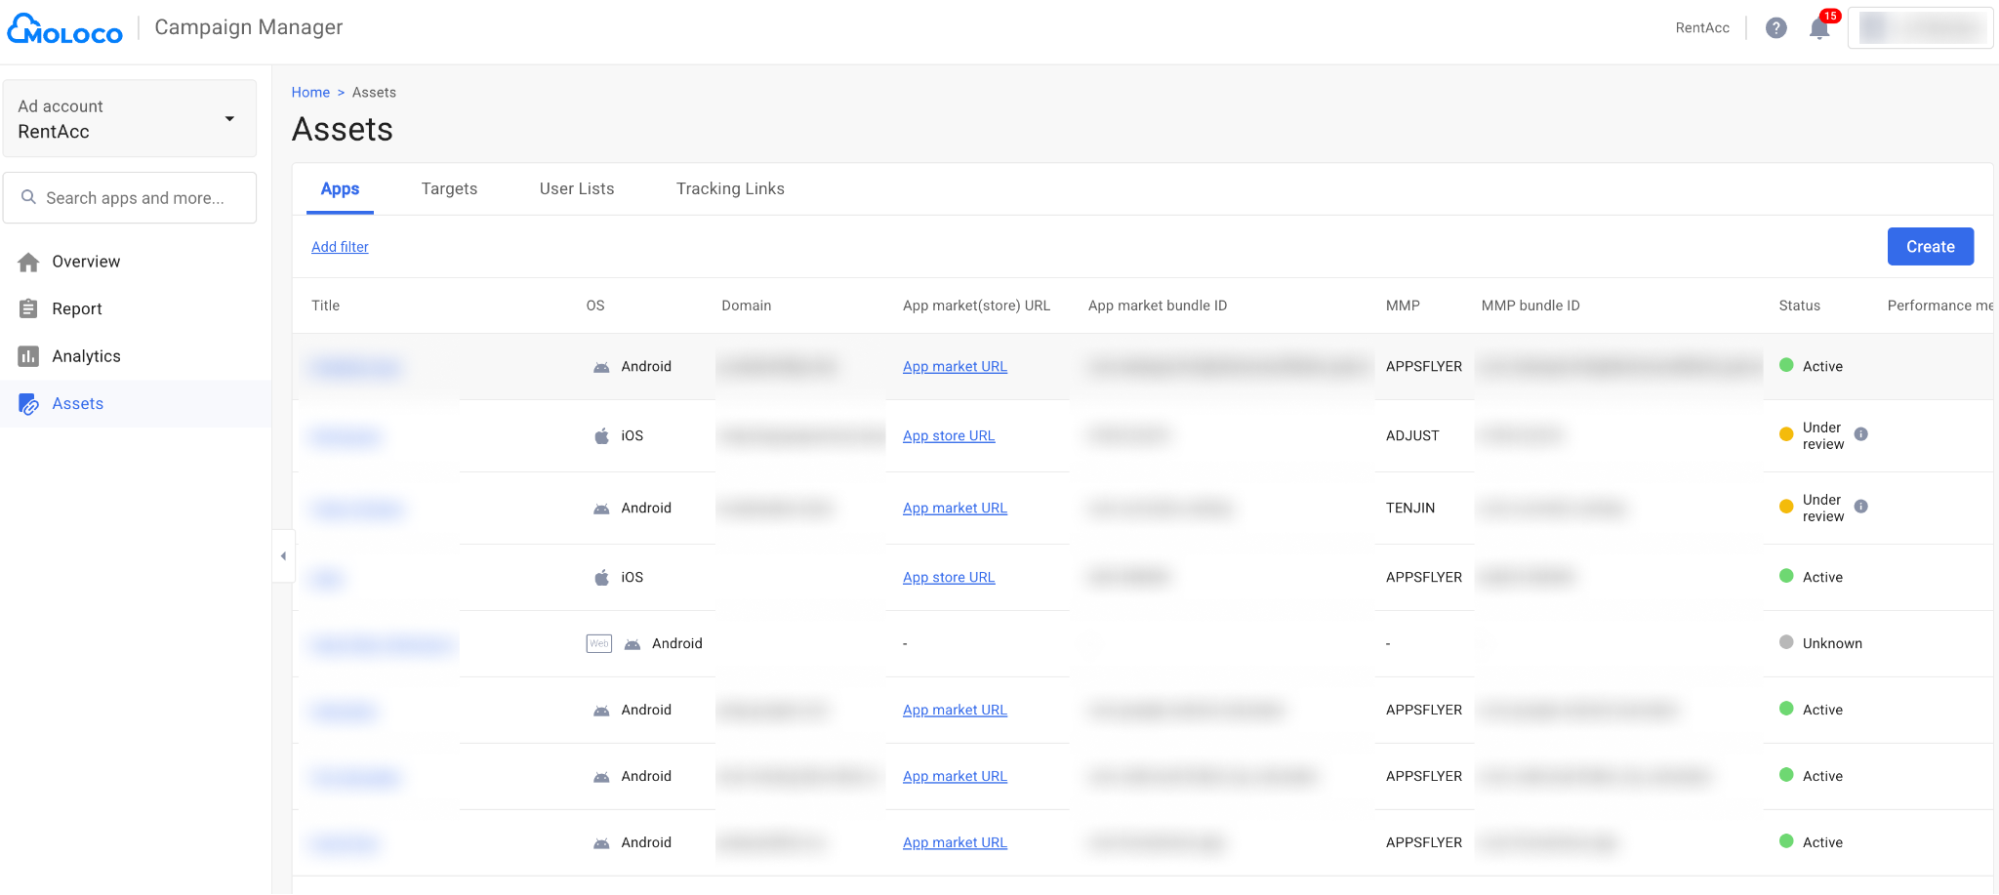Collapse the left sidebar with arrow handle
Viewport: 1999px width, 895px height.
tap(283, 556)
